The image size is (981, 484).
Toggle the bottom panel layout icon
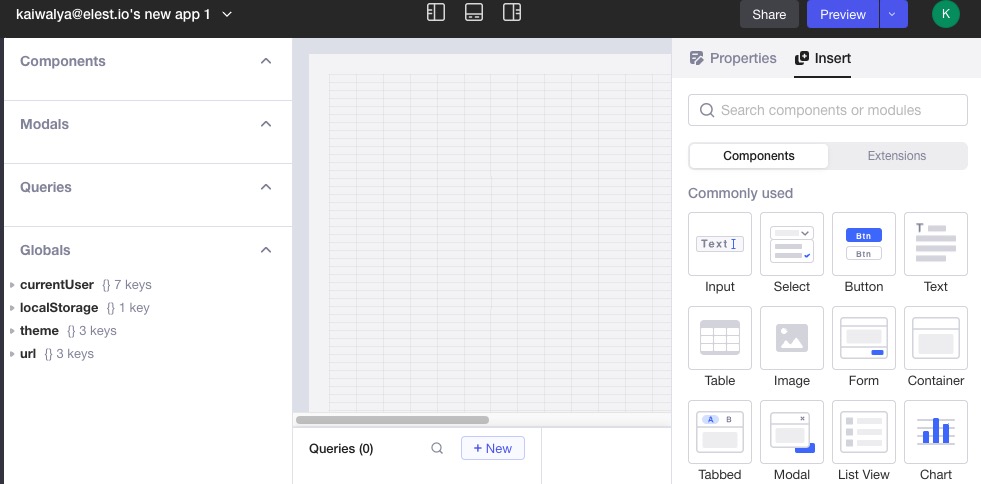(x=474, y=13)
